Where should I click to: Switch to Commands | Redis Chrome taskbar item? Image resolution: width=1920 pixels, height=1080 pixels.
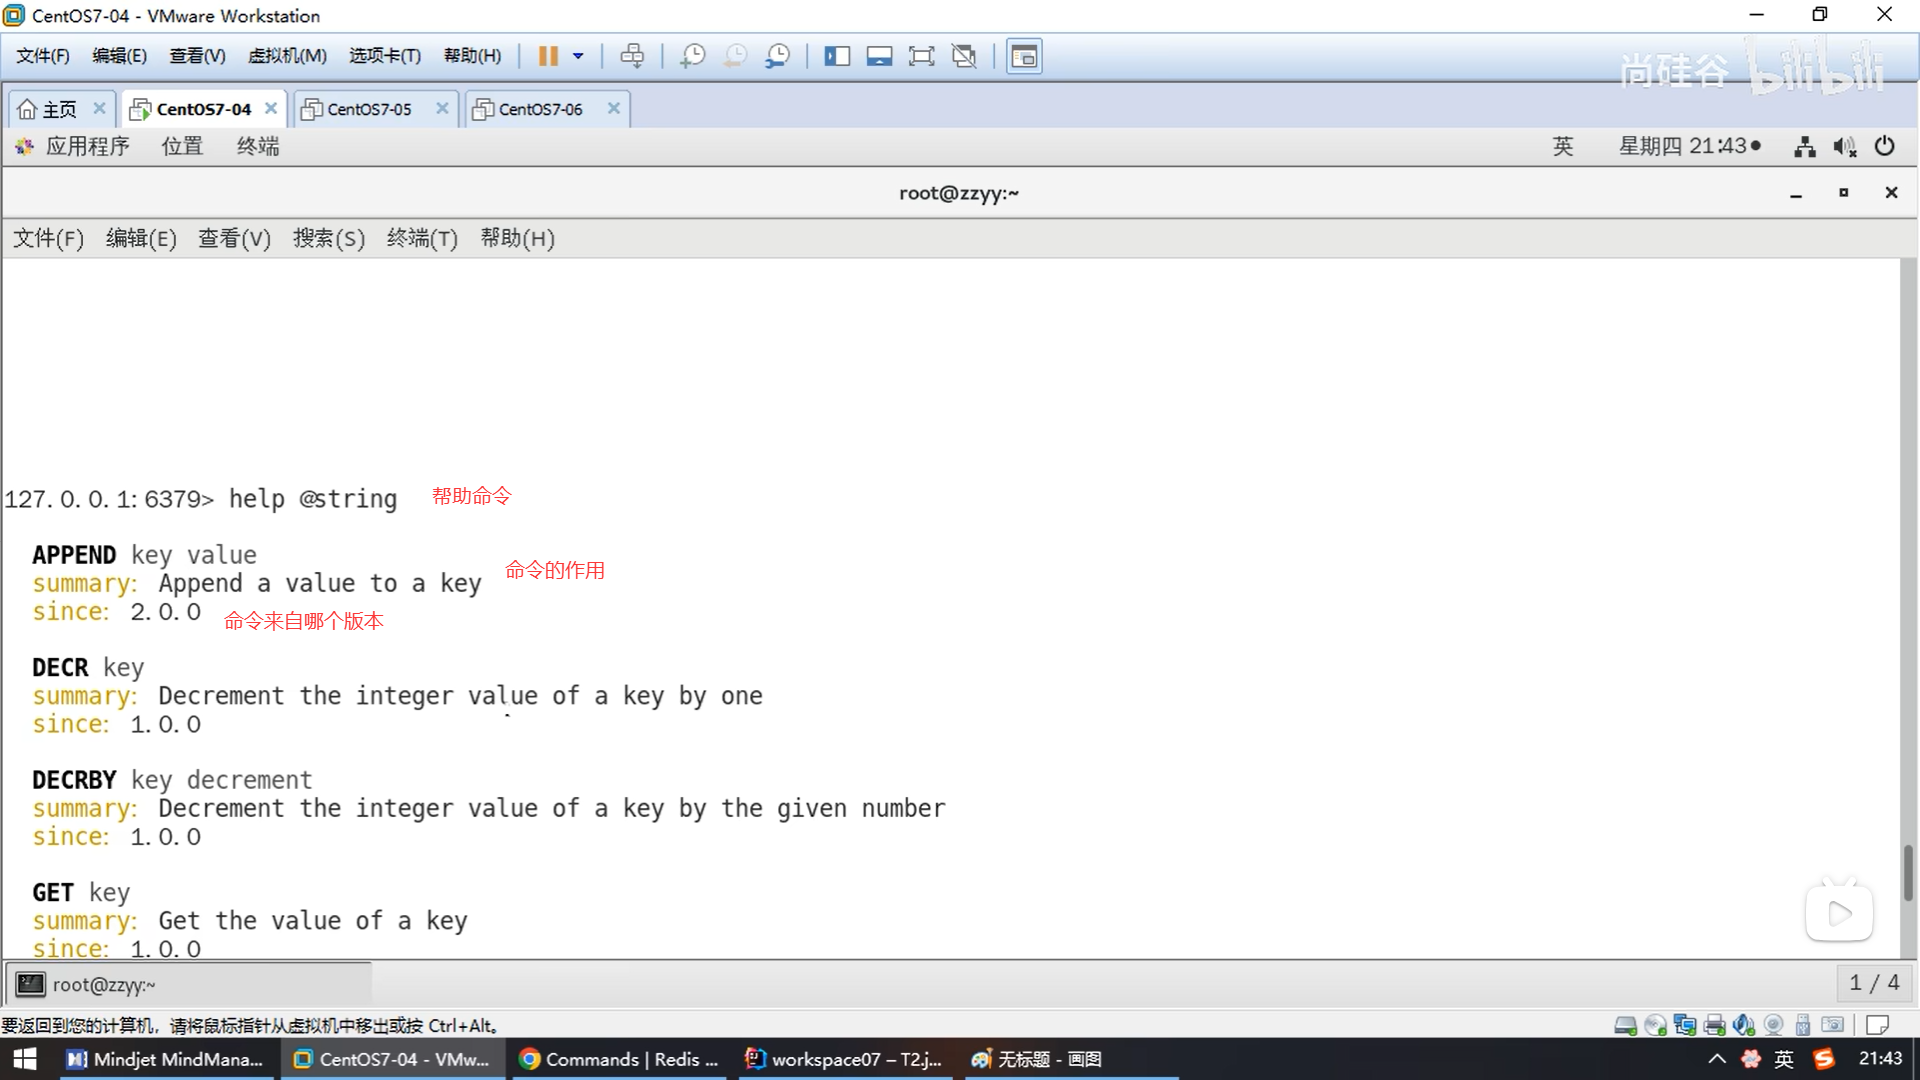[x=620, y=1059]
